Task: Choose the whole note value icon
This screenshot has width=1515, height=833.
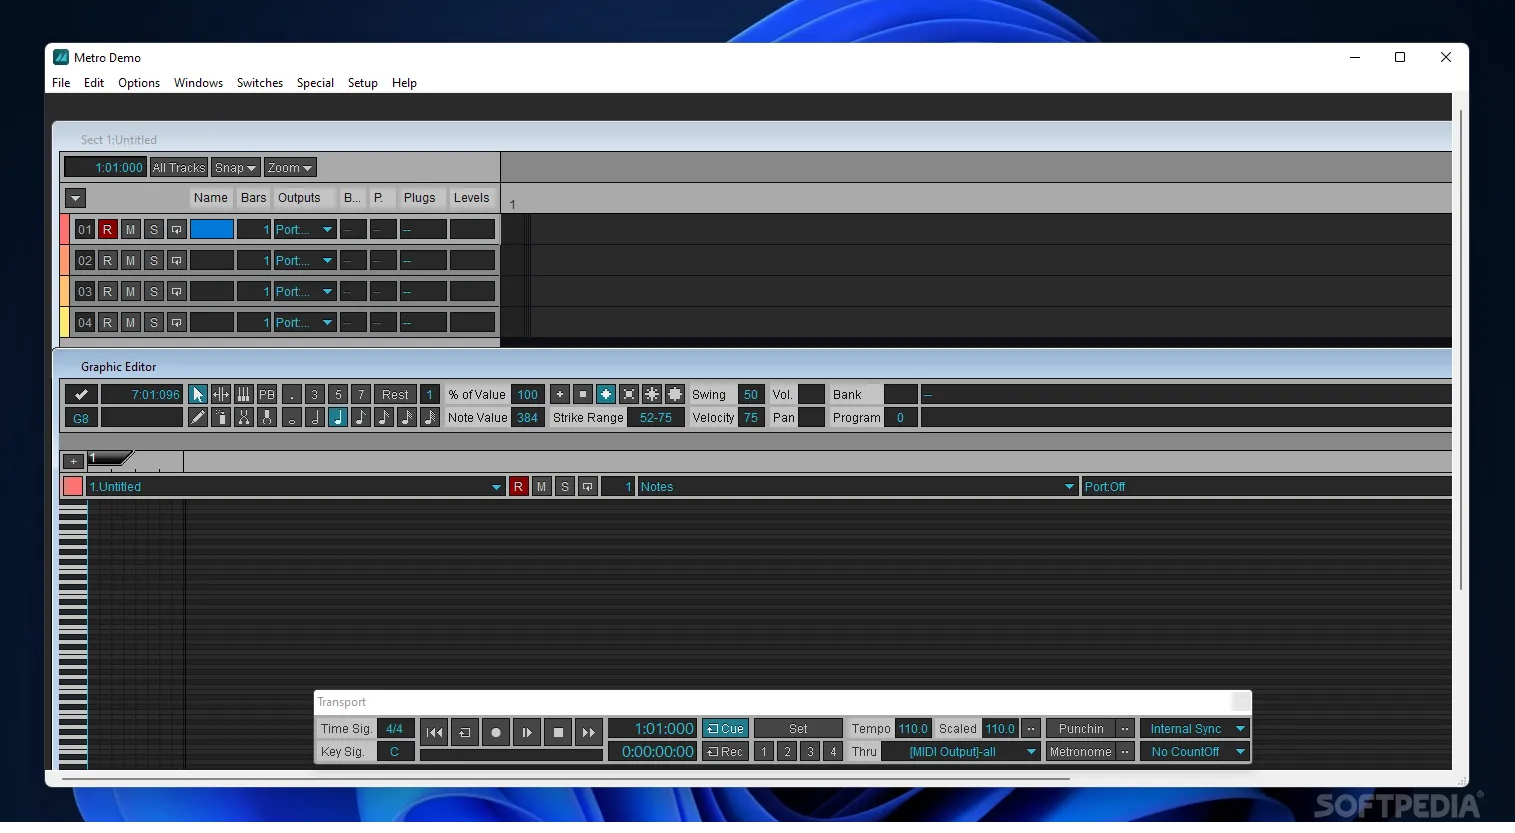Action: point(291,418)
